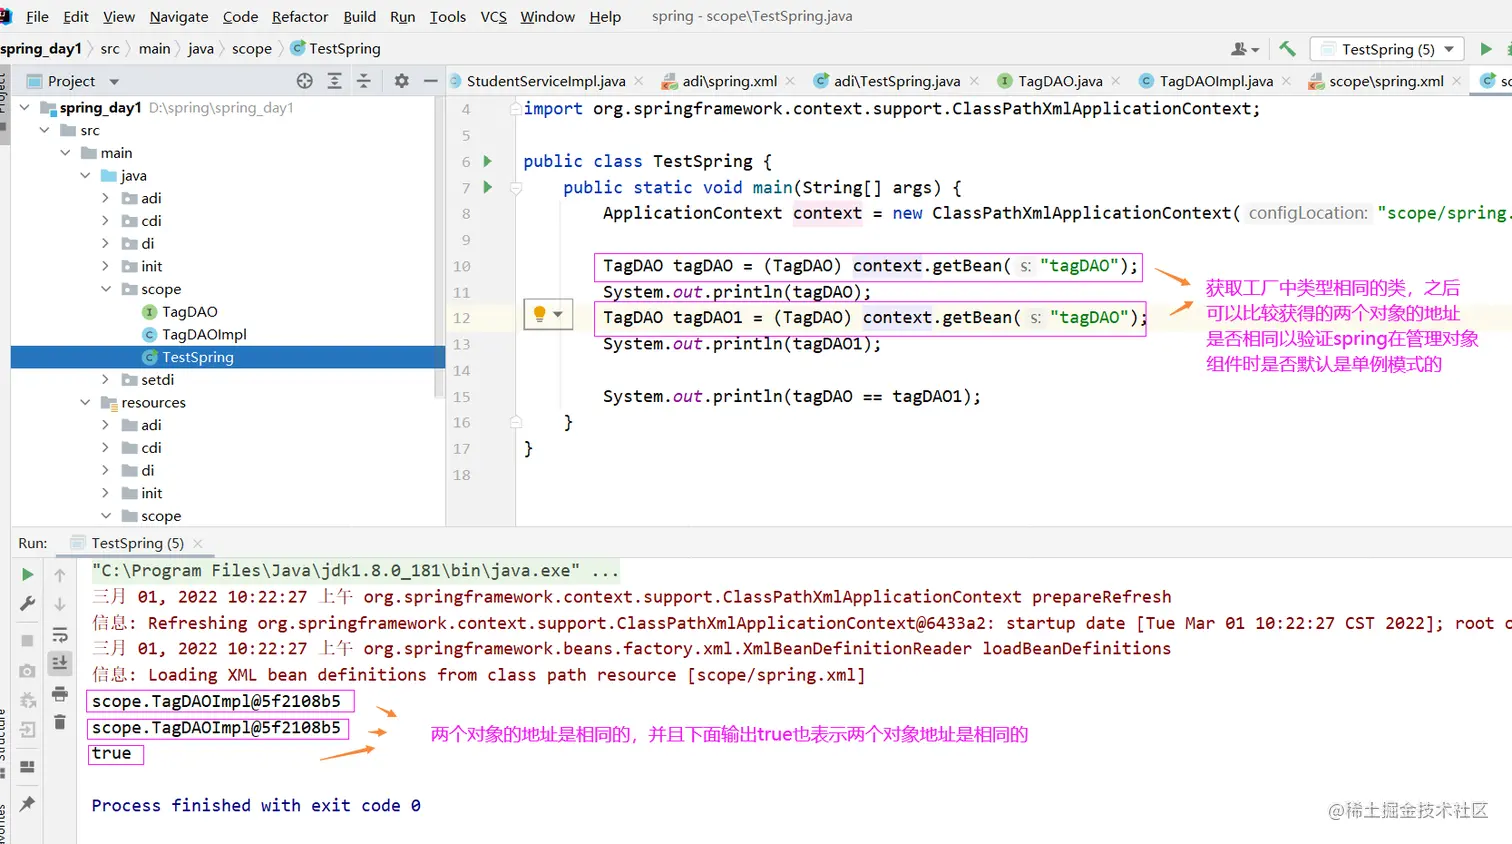Click the locate/select opened file target icon
The width and height of the screenshot is (1512, 844).
pyautogui.click(x=305, y=81)
